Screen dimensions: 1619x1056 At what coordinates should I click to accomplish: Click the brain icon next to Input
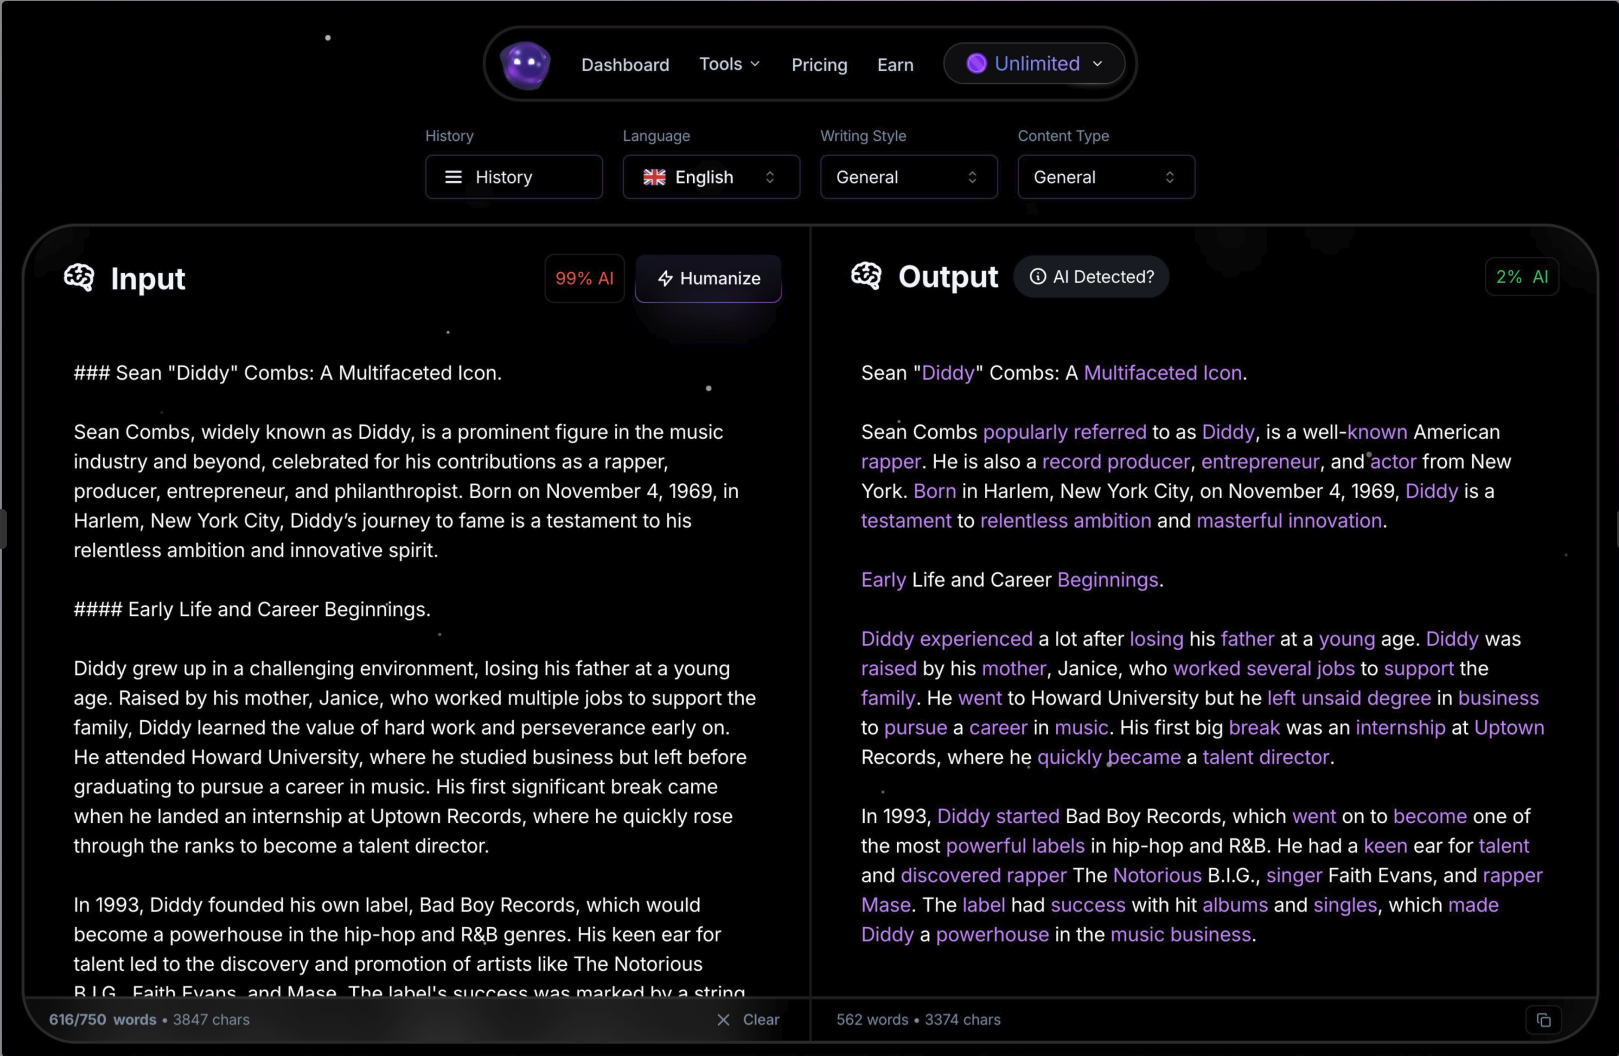79,277
